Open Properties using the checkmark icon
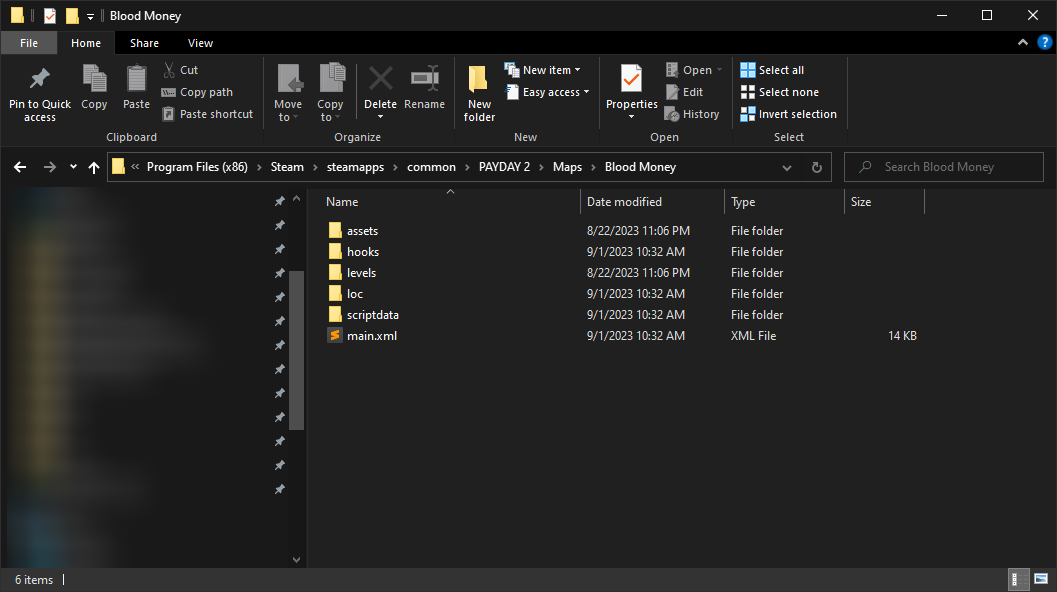Screen dimensions: 1057x592 (x=631, y=80)
